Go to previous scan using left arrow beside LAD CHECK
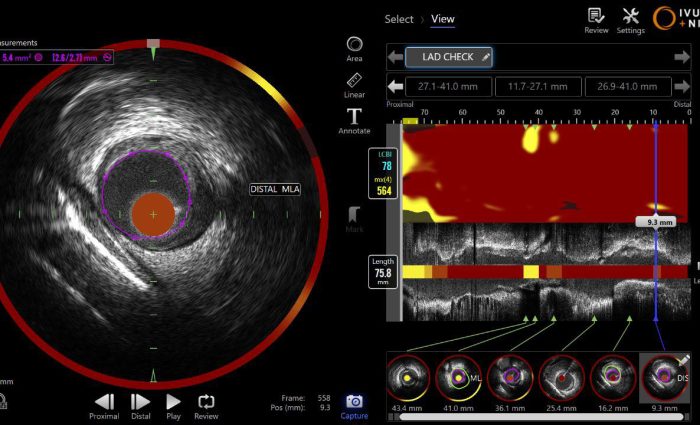The image size is (700, 425). tap(396, 57)
